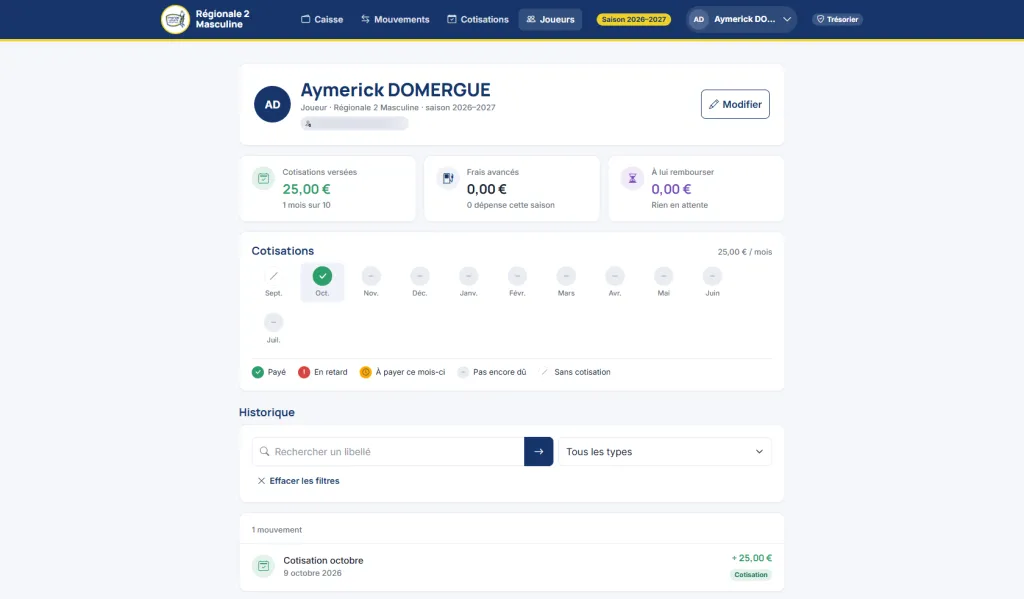Image resolution: width=1024 pixels, height=599 pixels.
Task: Click the 1 mois sur 10 text
Action: 306,205
